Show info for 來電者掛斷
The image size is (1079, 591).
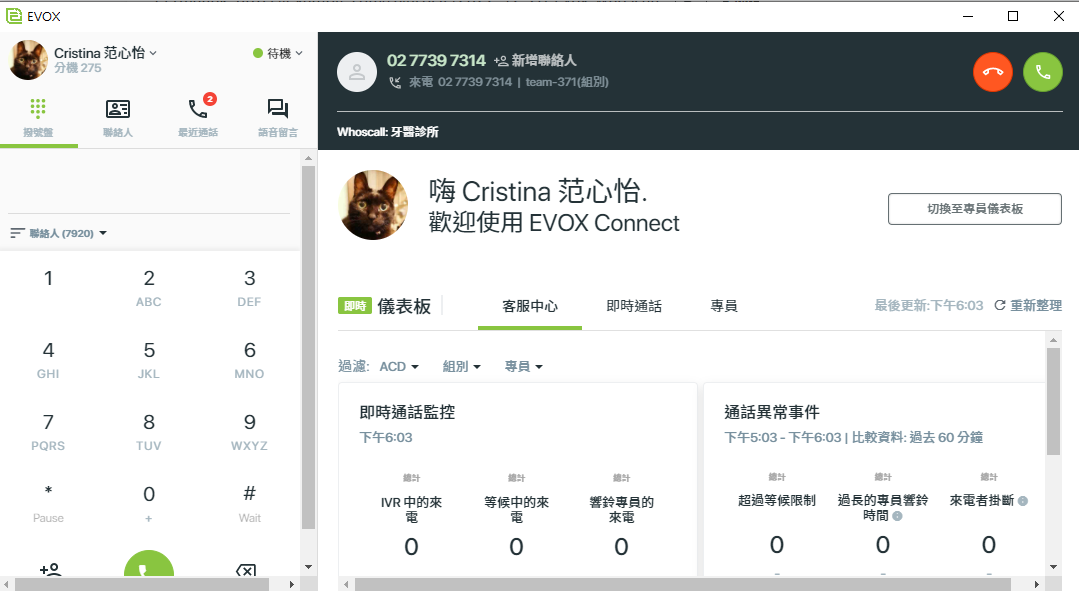pos(1023,501)
